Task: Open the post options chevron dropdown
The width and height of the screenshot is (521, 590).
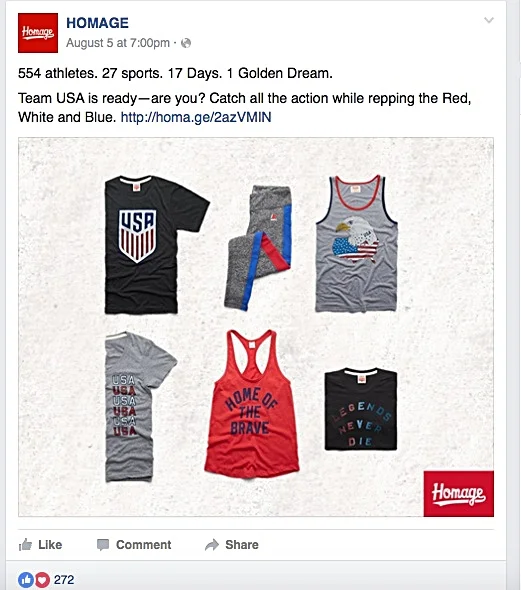Action: [x=489, y=20]
